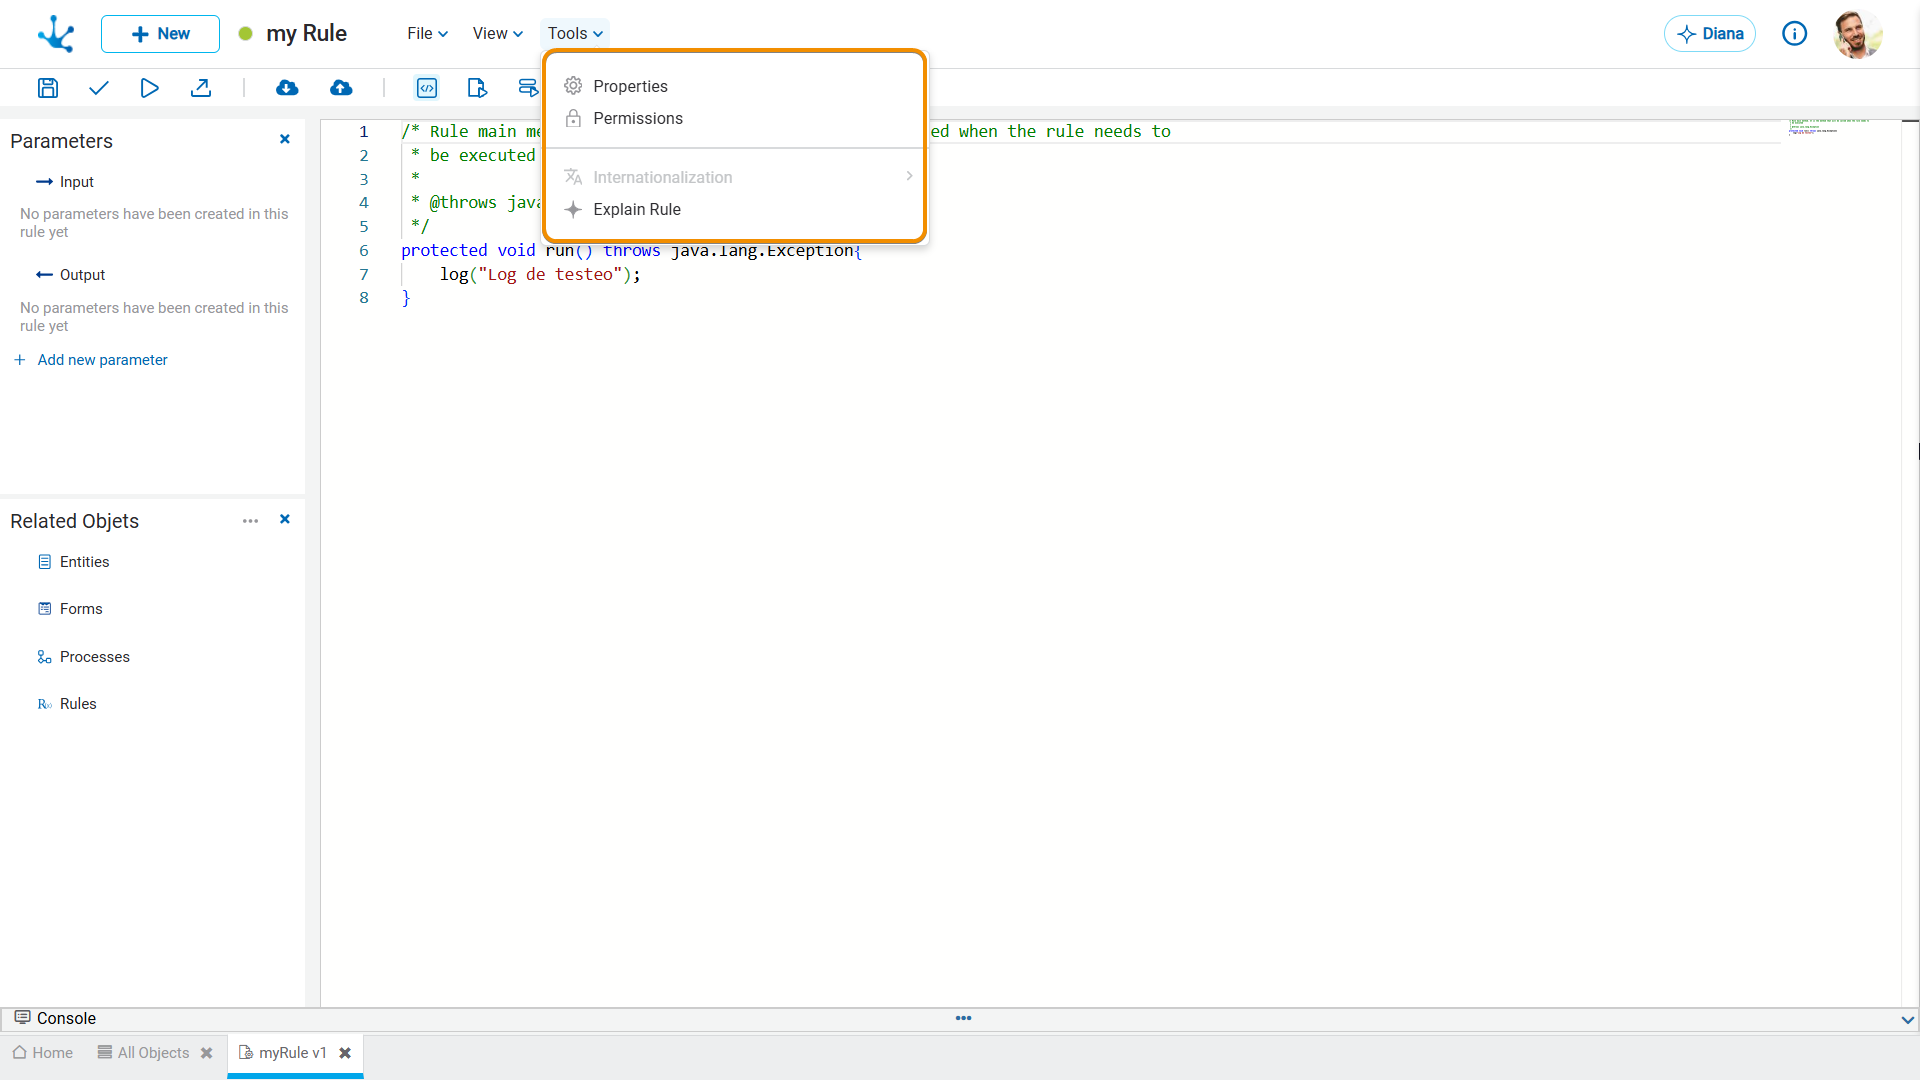Toggle the code editor view icon

pyautogui.click(x=427, y=88)
